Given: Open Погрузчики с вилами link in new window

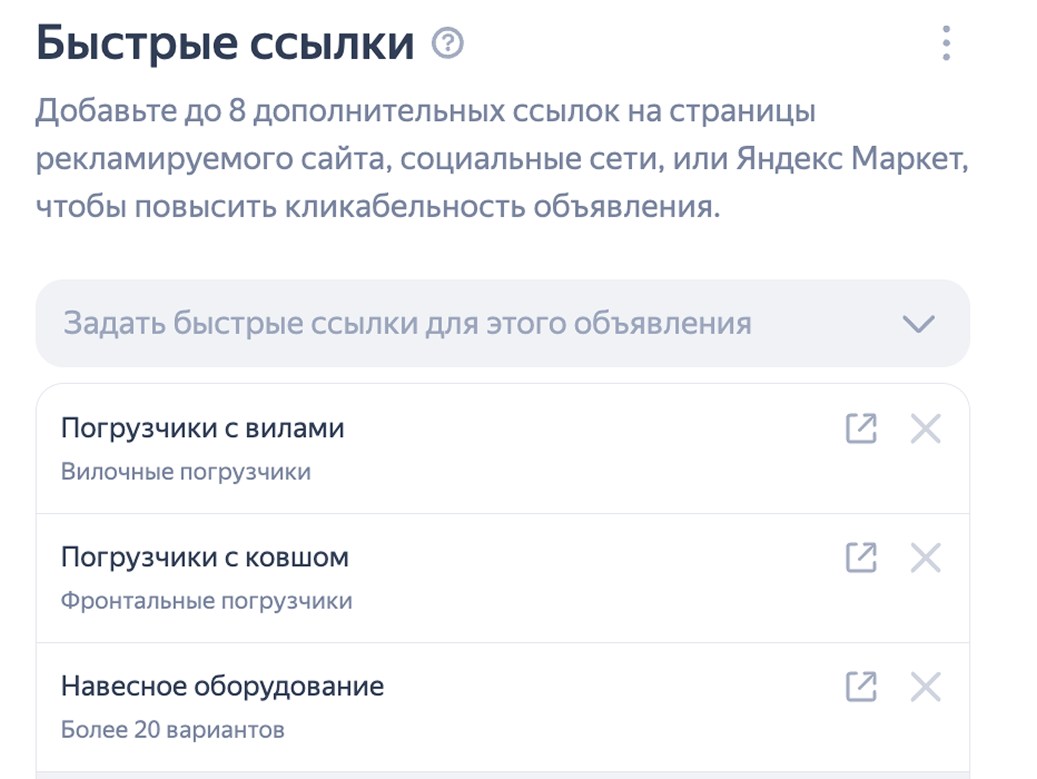Looking at the screenshot, I should [x=861, y=429].
